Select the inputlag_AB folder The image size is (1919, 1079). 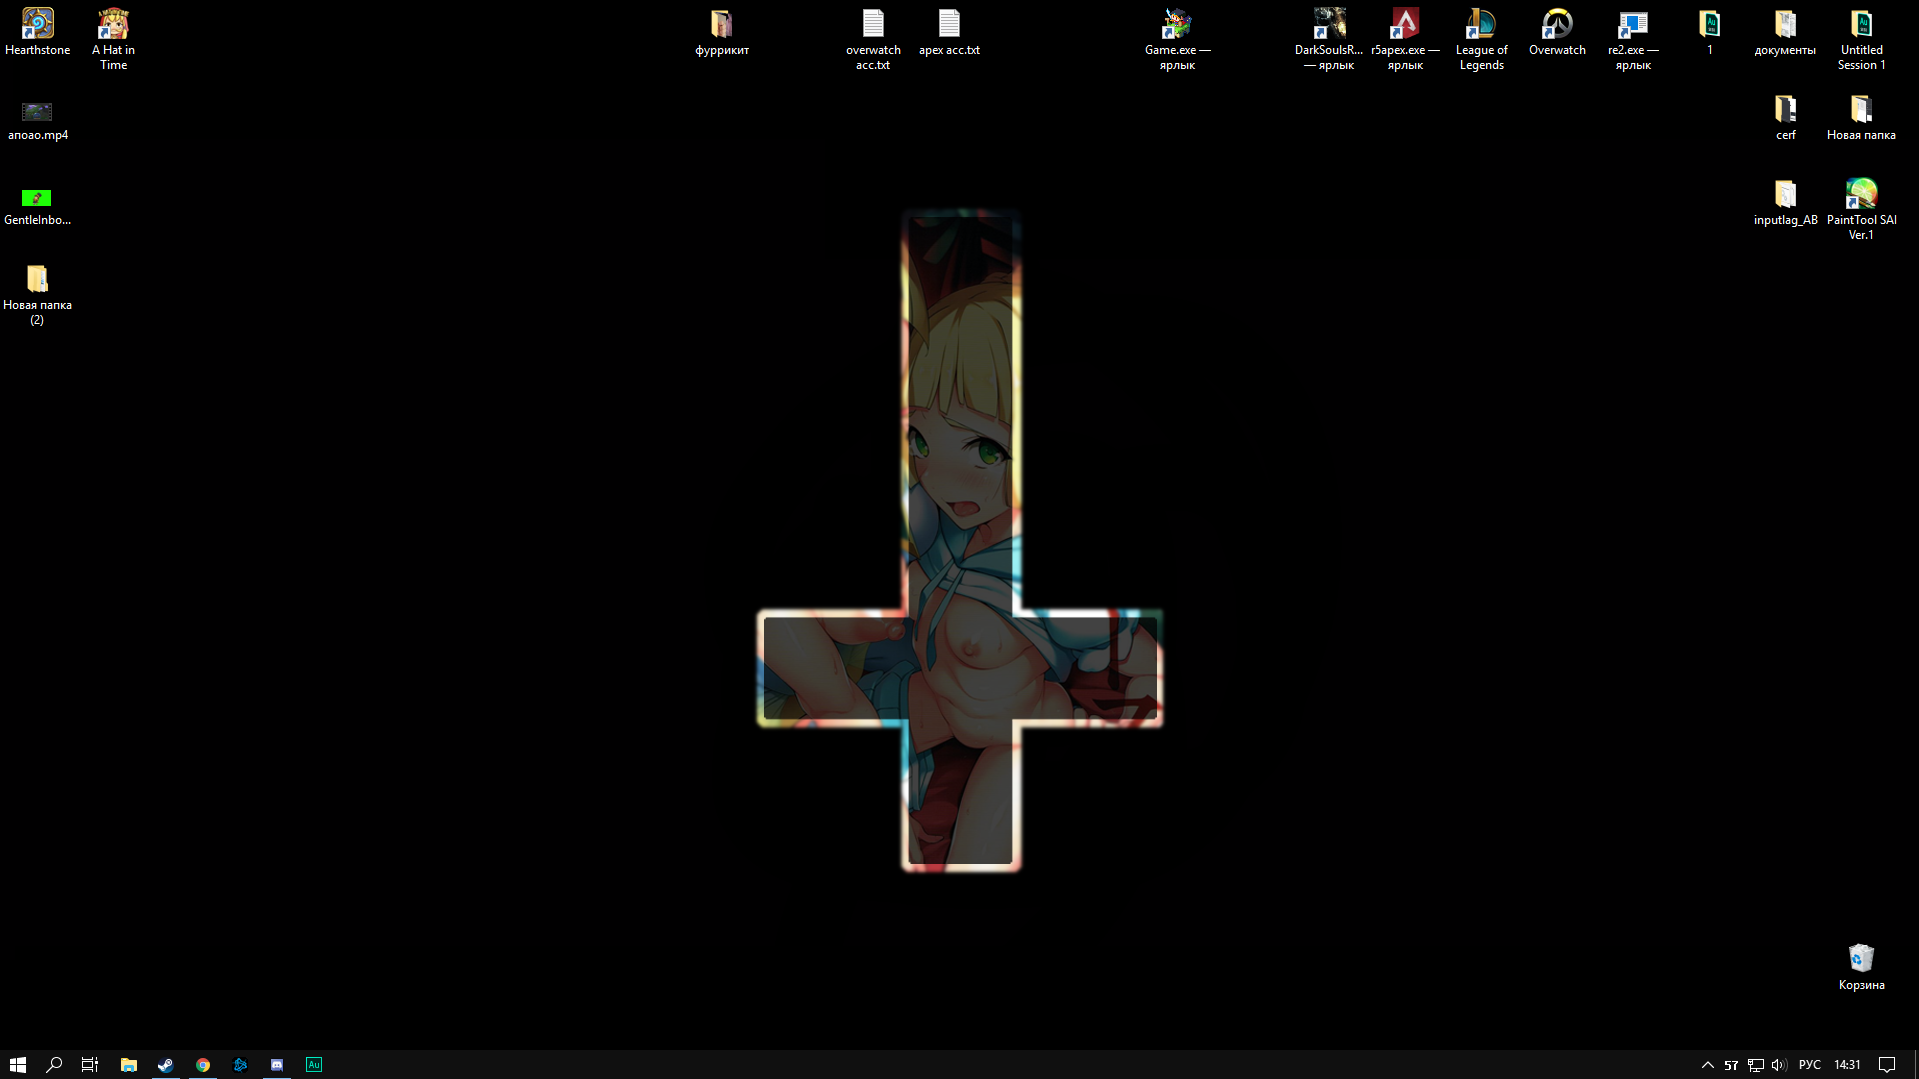pyautogui.click(x=1785, y=203)
